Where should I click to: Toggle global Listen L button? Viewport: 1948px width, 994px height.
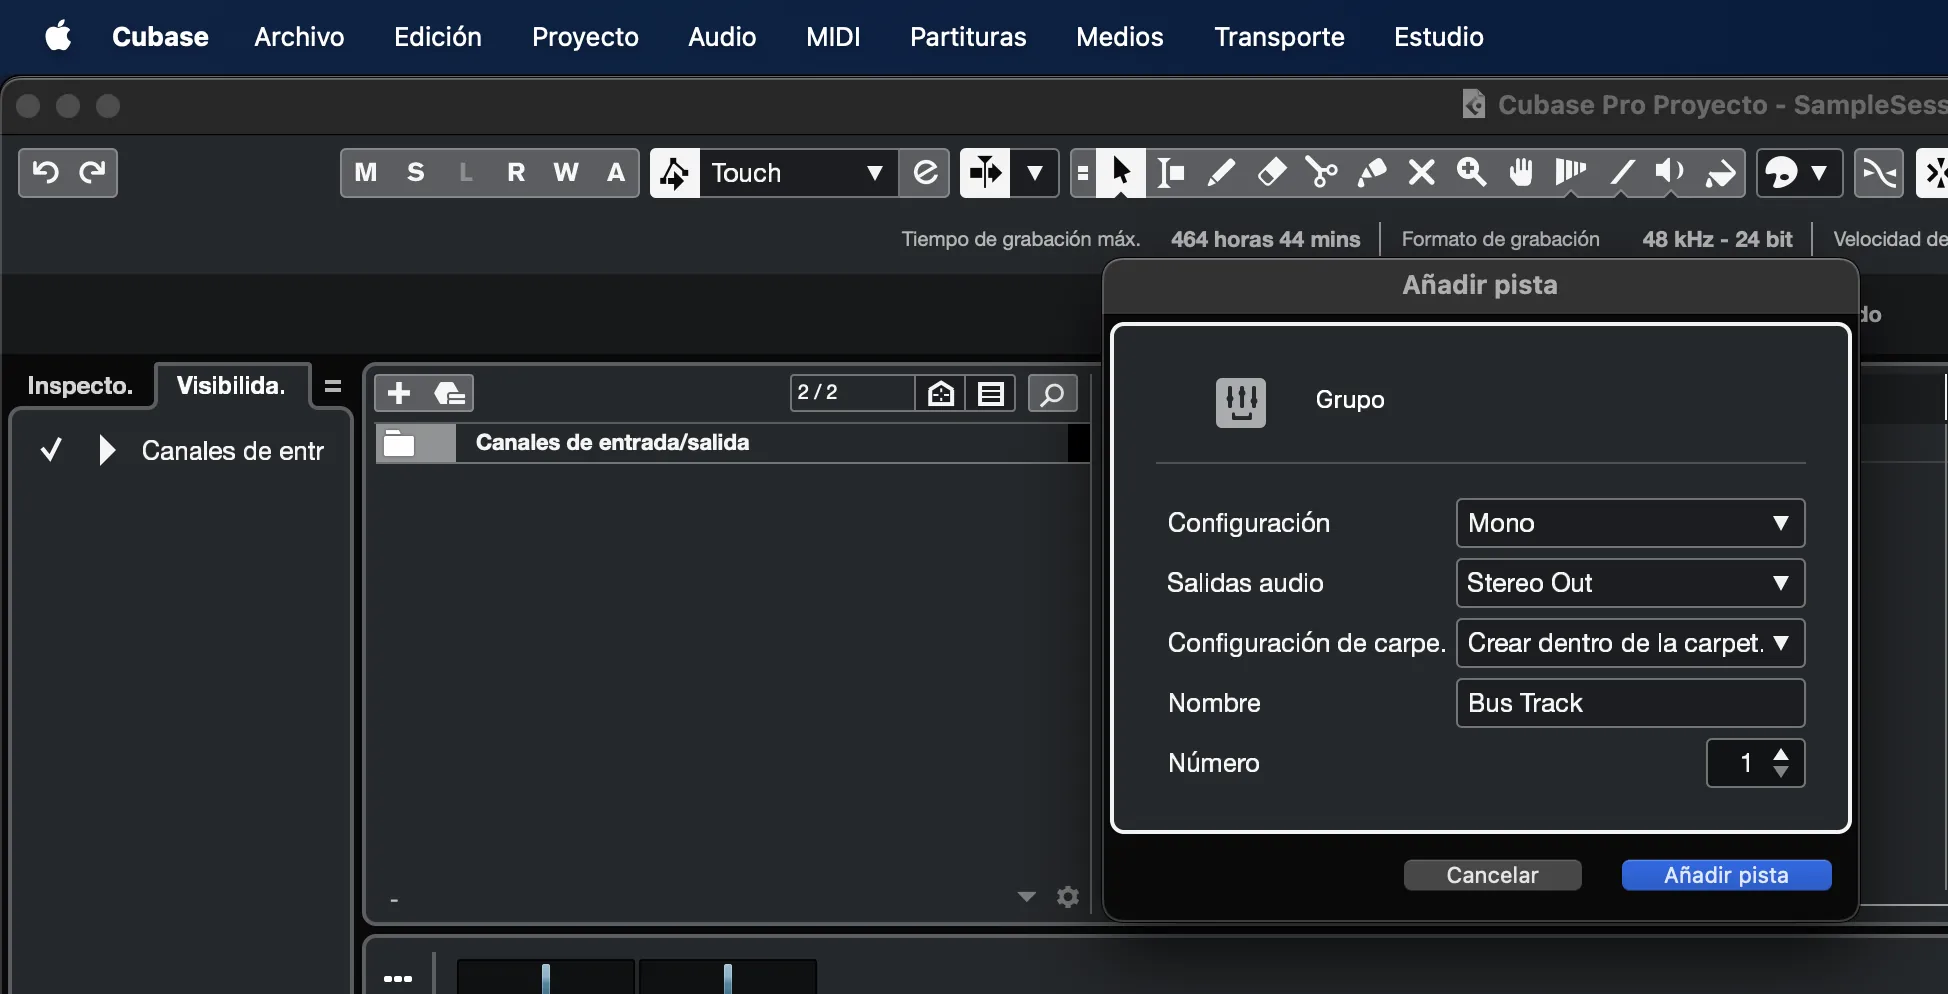(466, 173)
